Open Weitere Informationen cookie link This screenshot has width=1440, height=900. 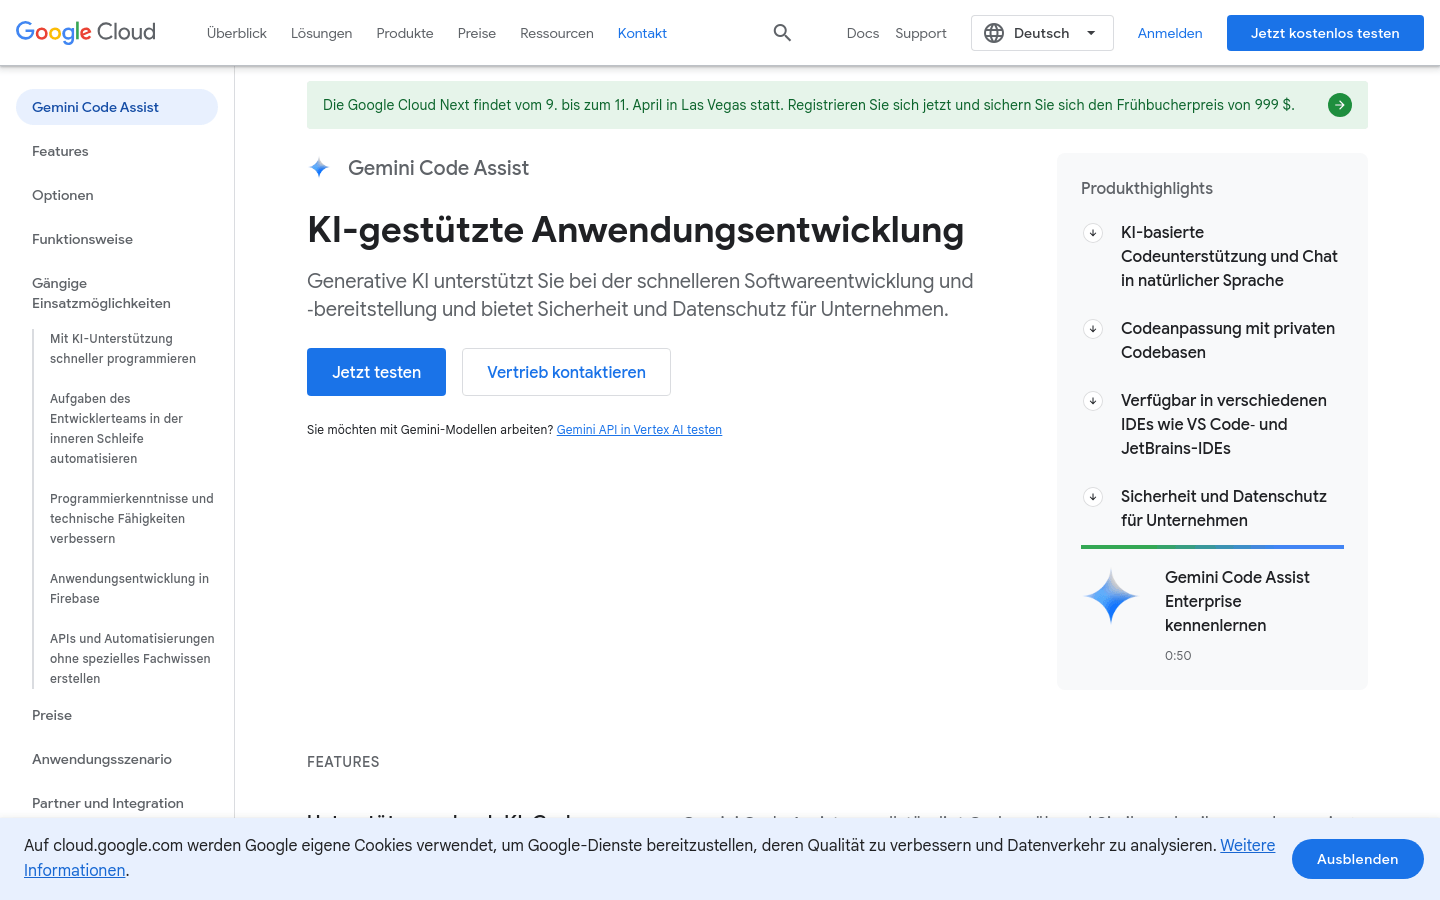click(x=1247, y=846)
